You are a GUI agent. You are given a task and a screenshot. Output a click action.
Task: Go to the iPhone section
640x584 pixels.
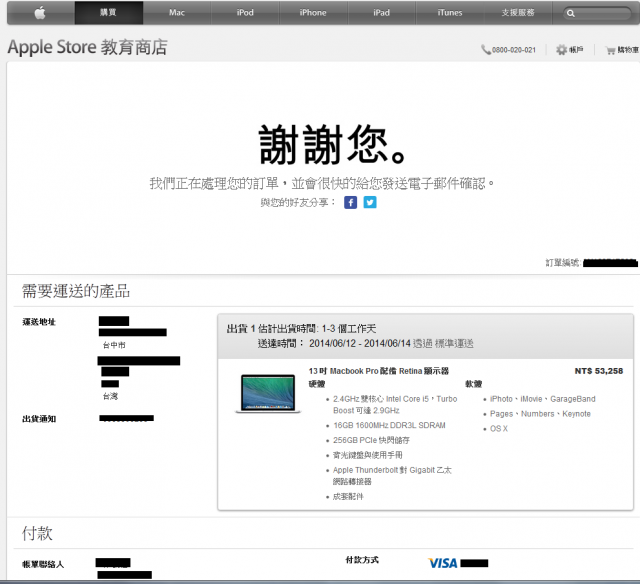pyautogui.click(x=313, y=13)
